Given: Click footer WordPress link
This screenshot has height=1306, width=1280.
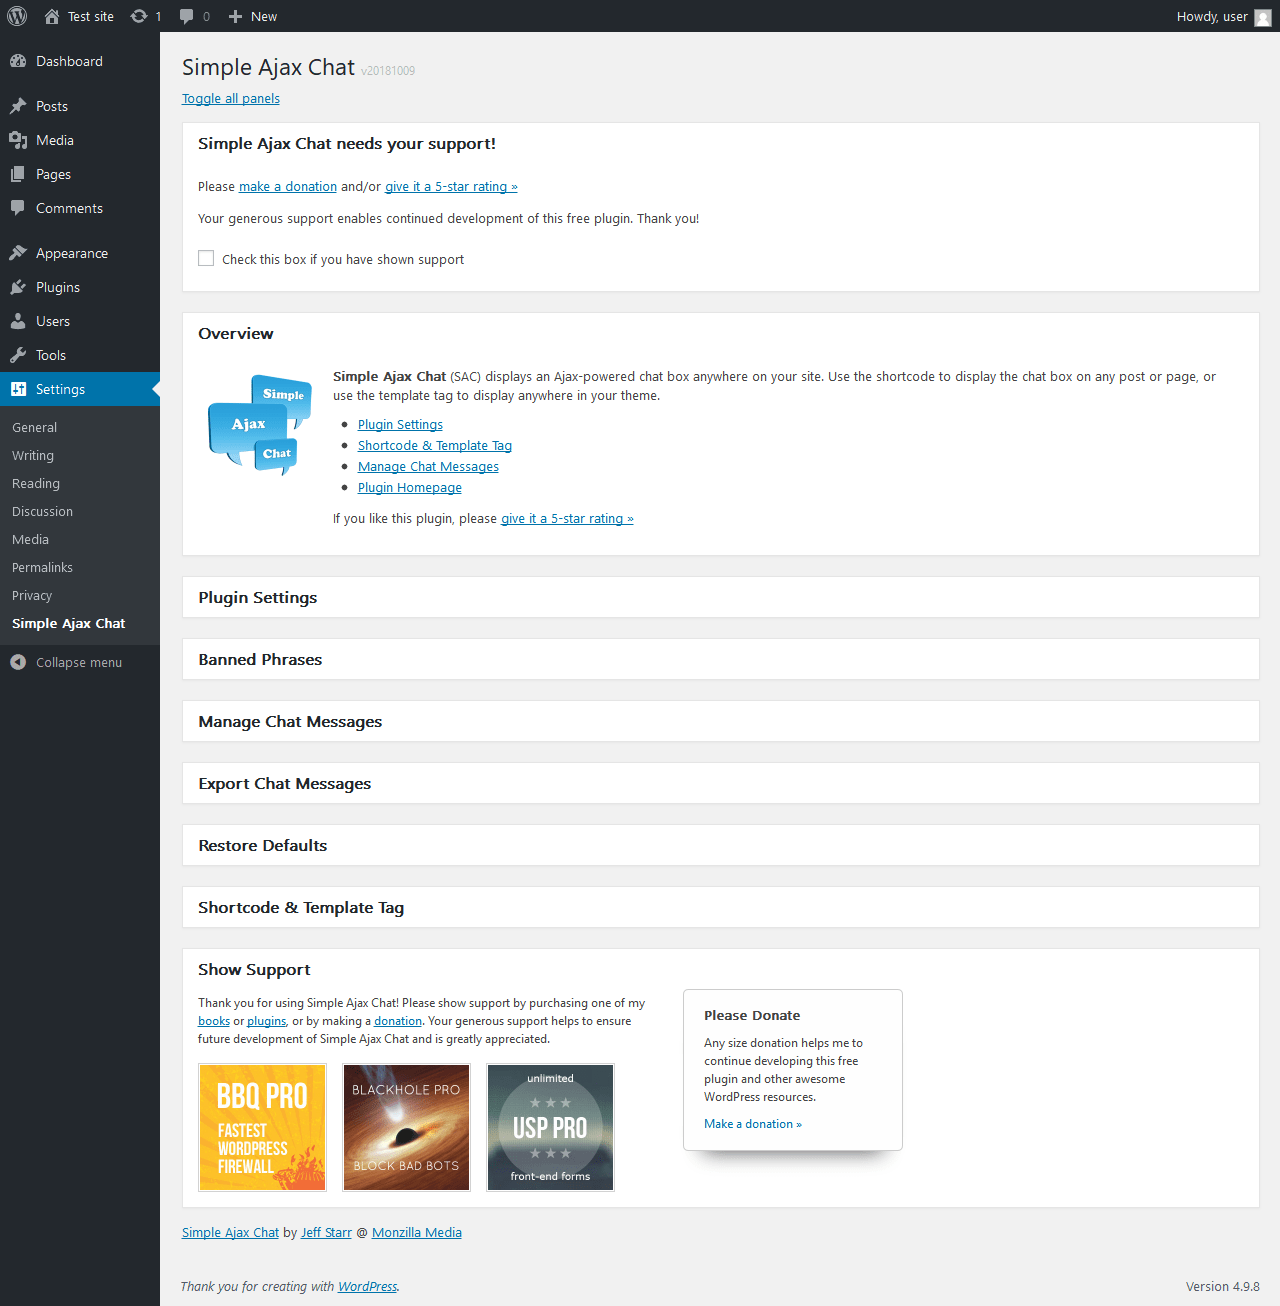Looking at the screenshot, I should tap(367, 1286).
